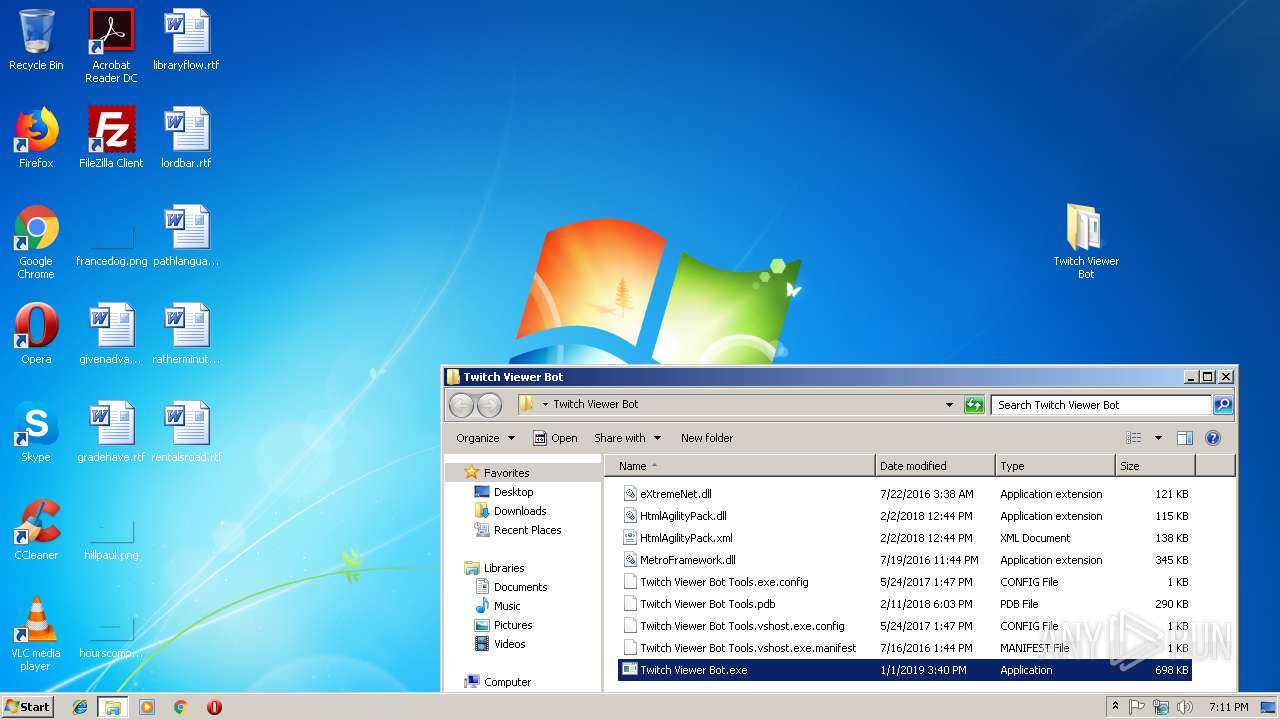Select the pathlangua... desktop document
1280x720 pixels.
coord(186,237)
